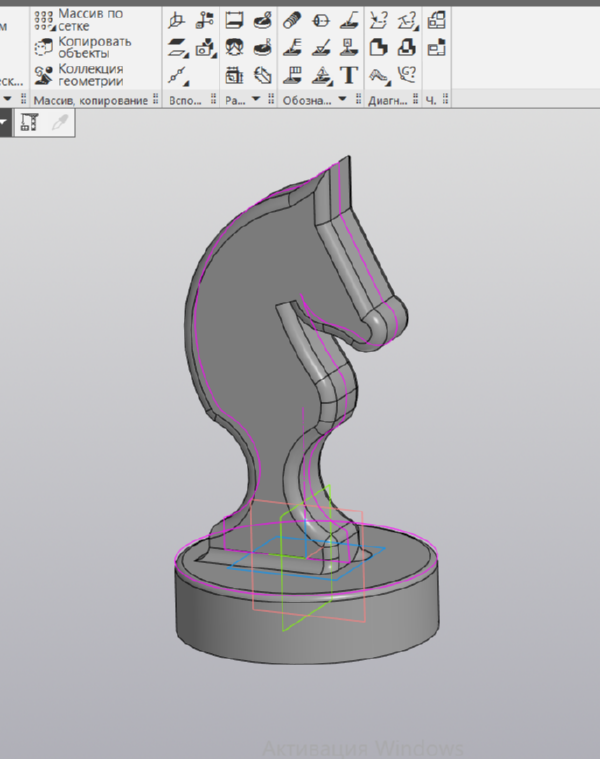Select Массив по сетке command

[x=79, y=20]
